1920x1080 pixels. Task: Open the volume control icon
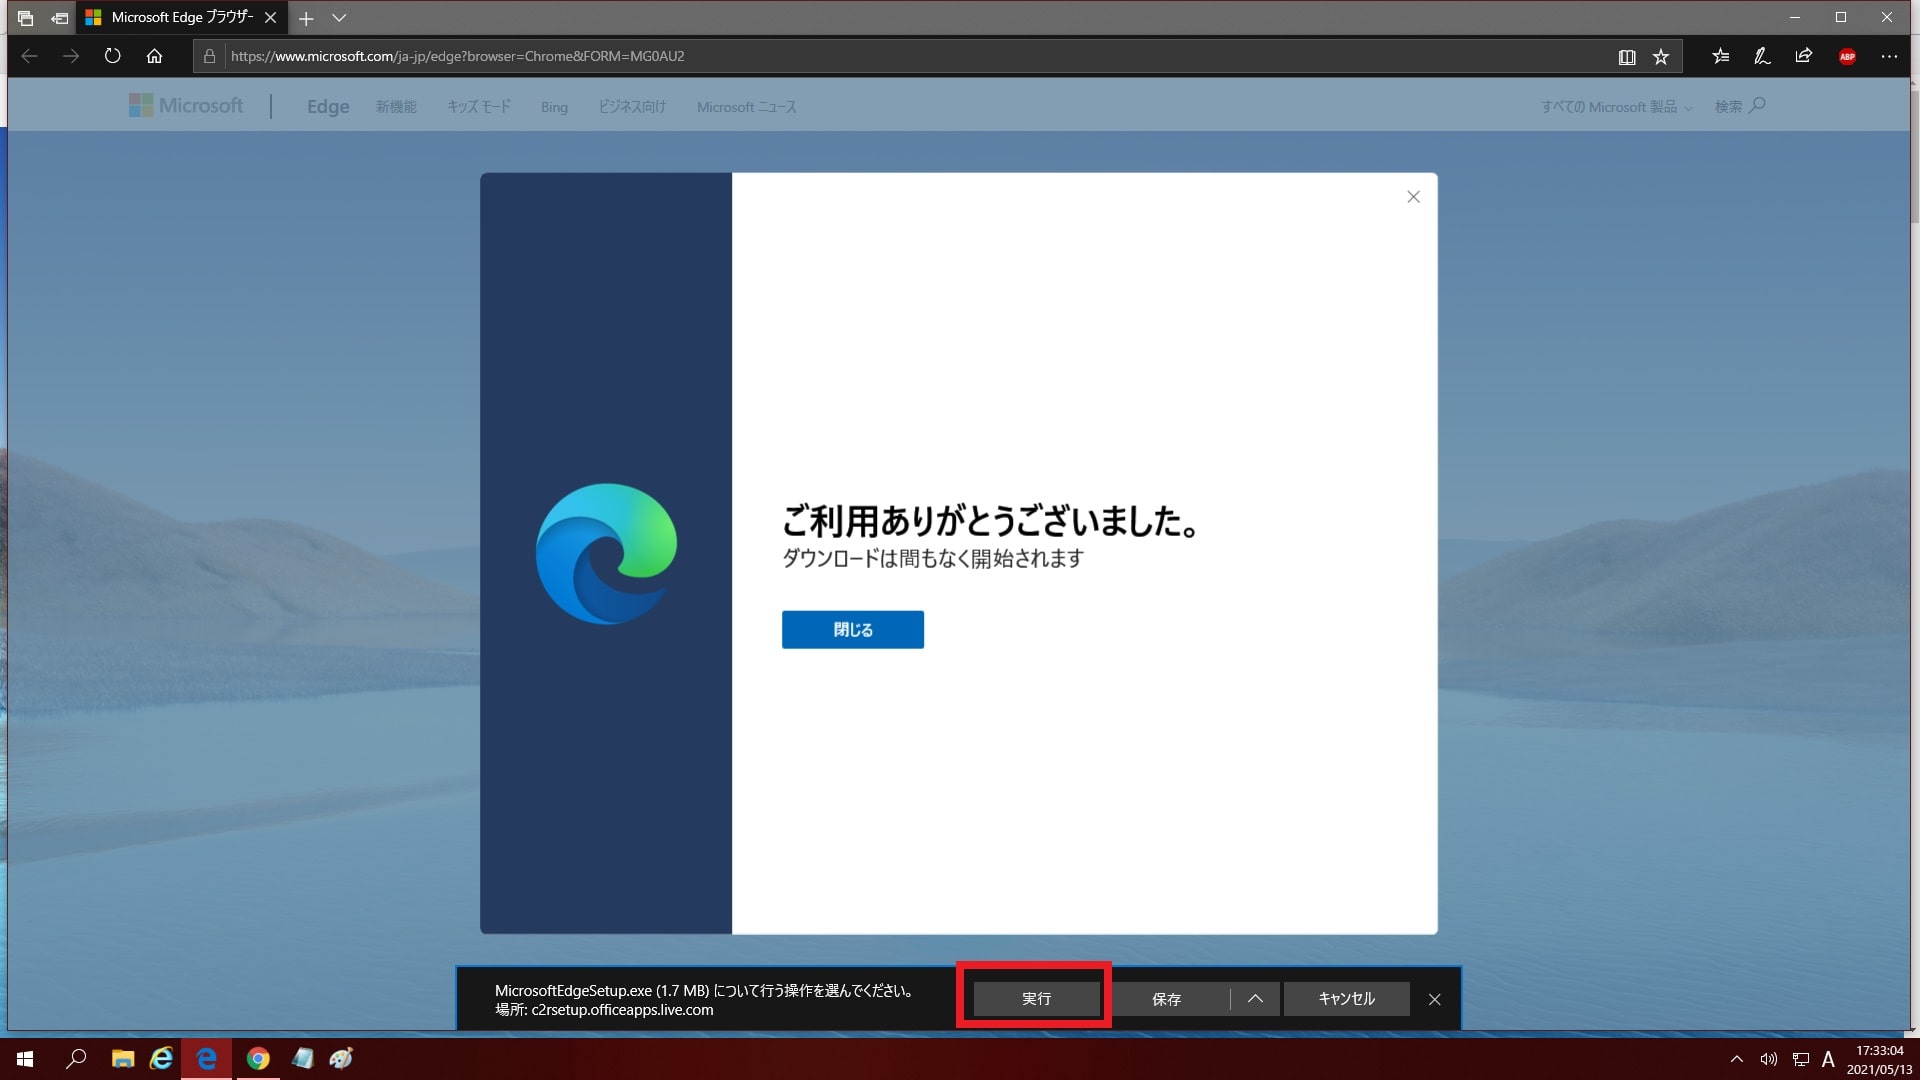(1768, 1059)
